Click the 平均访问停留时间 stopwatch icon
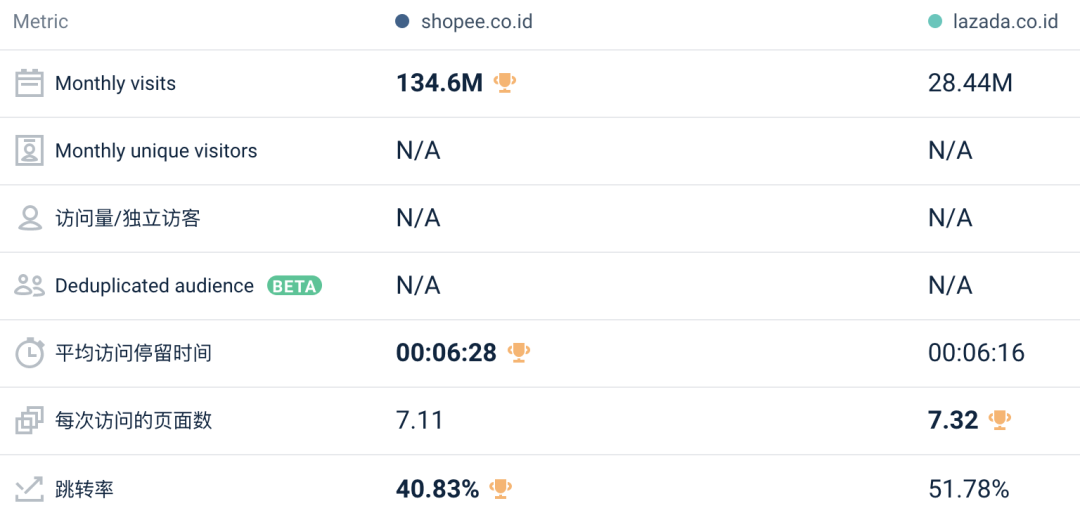This screenshot has width=1080, height=520. point(30,353)
